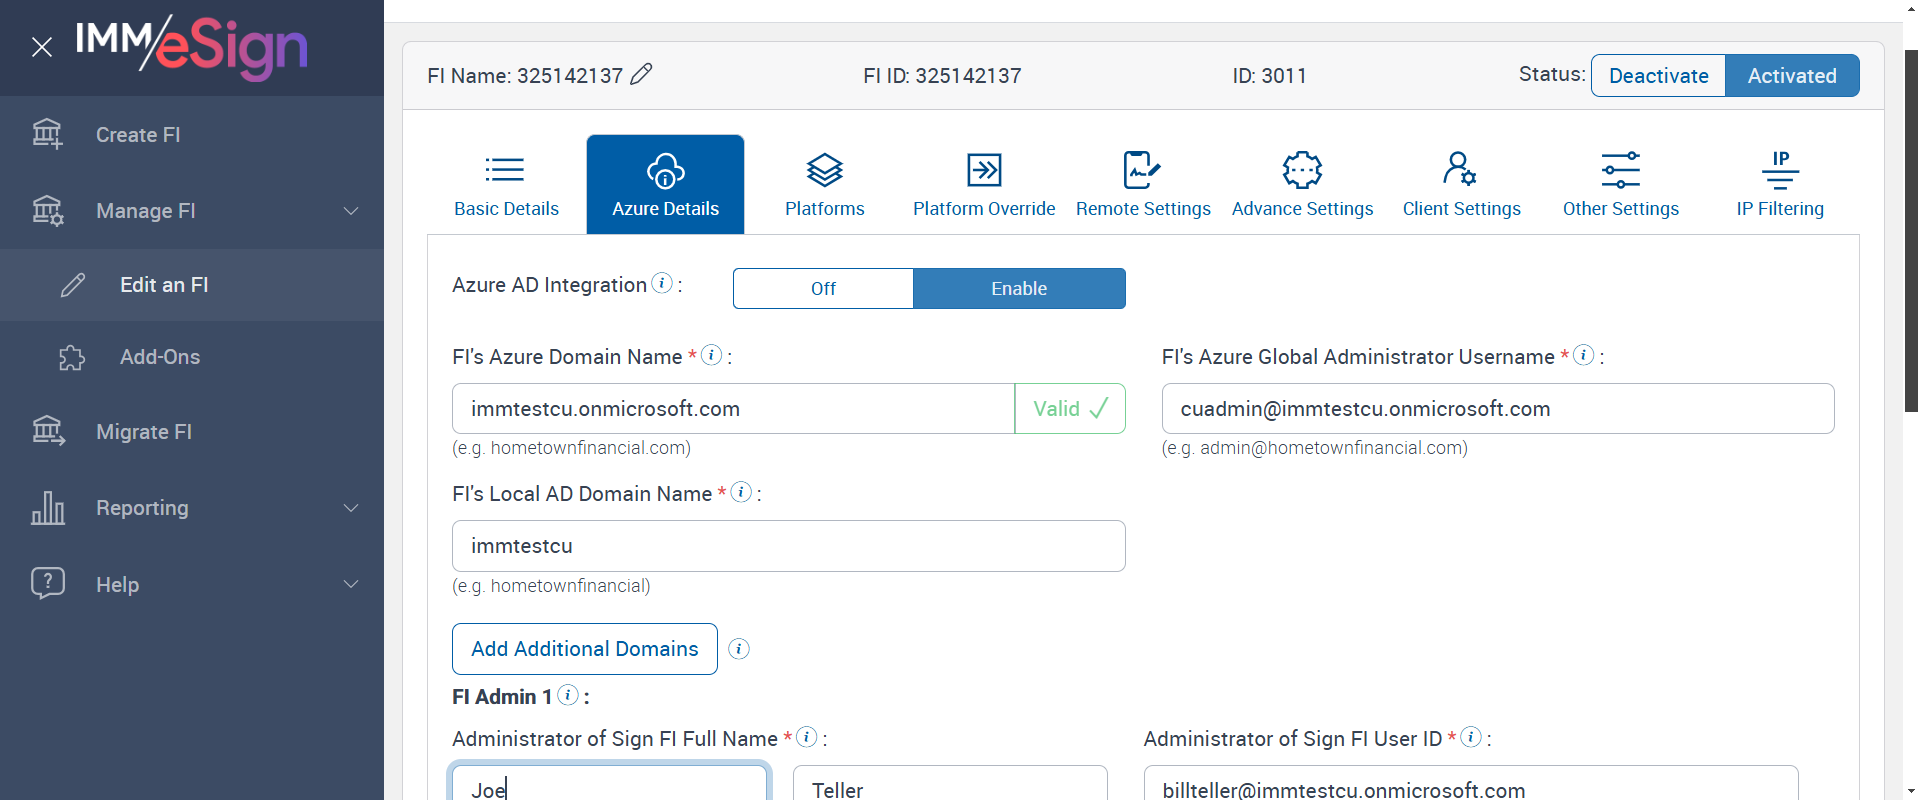Edit FI Name using pencil icon

click(x=641, y=74)
